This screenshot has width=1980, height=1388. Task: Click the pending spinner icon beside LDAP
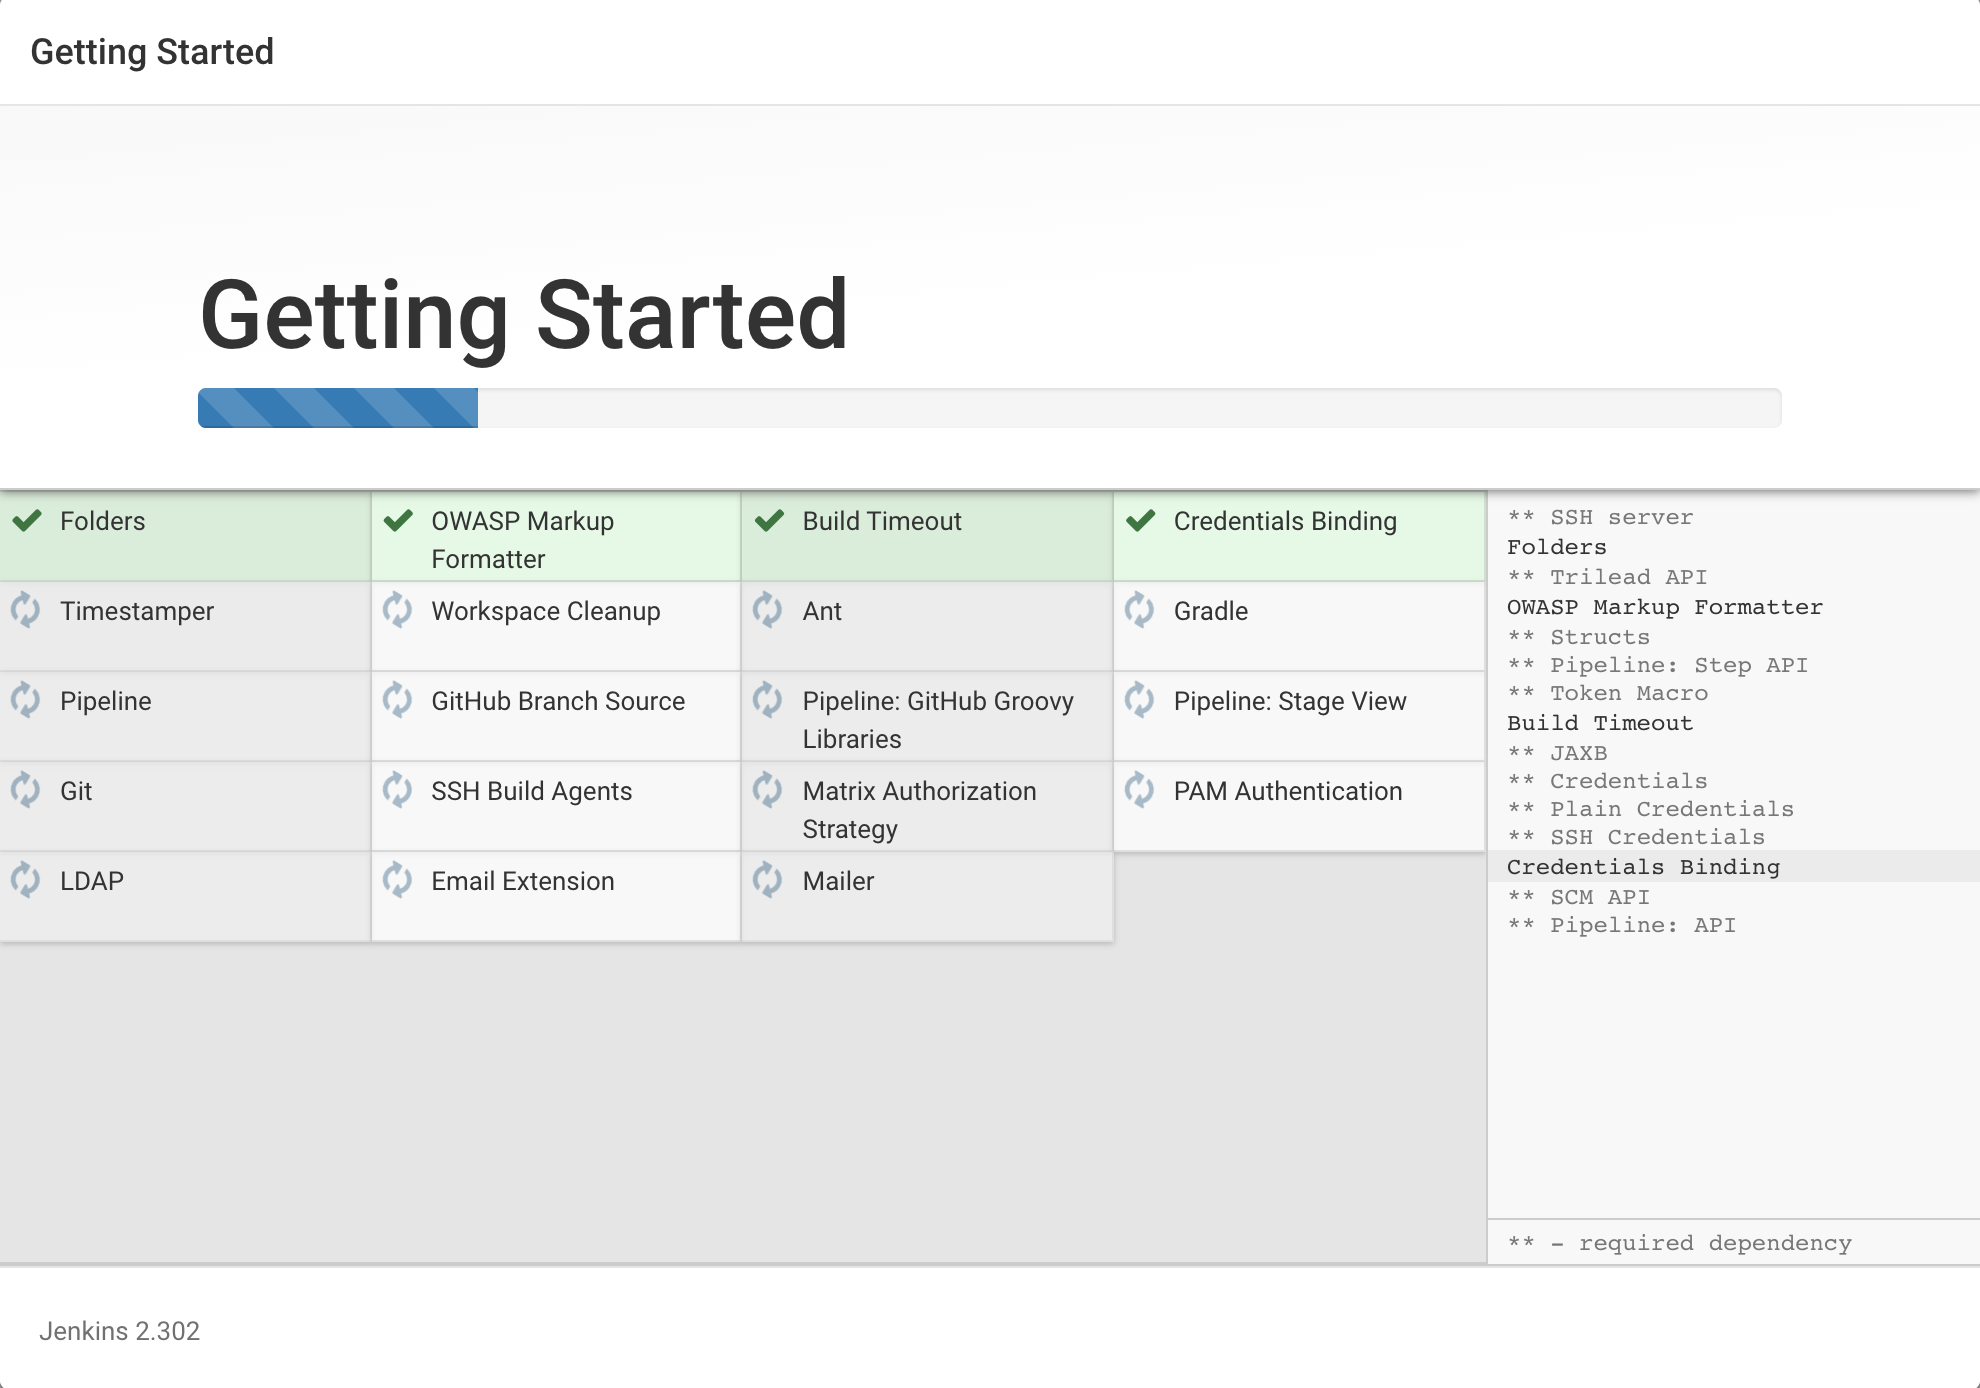(x=26, y=879)
